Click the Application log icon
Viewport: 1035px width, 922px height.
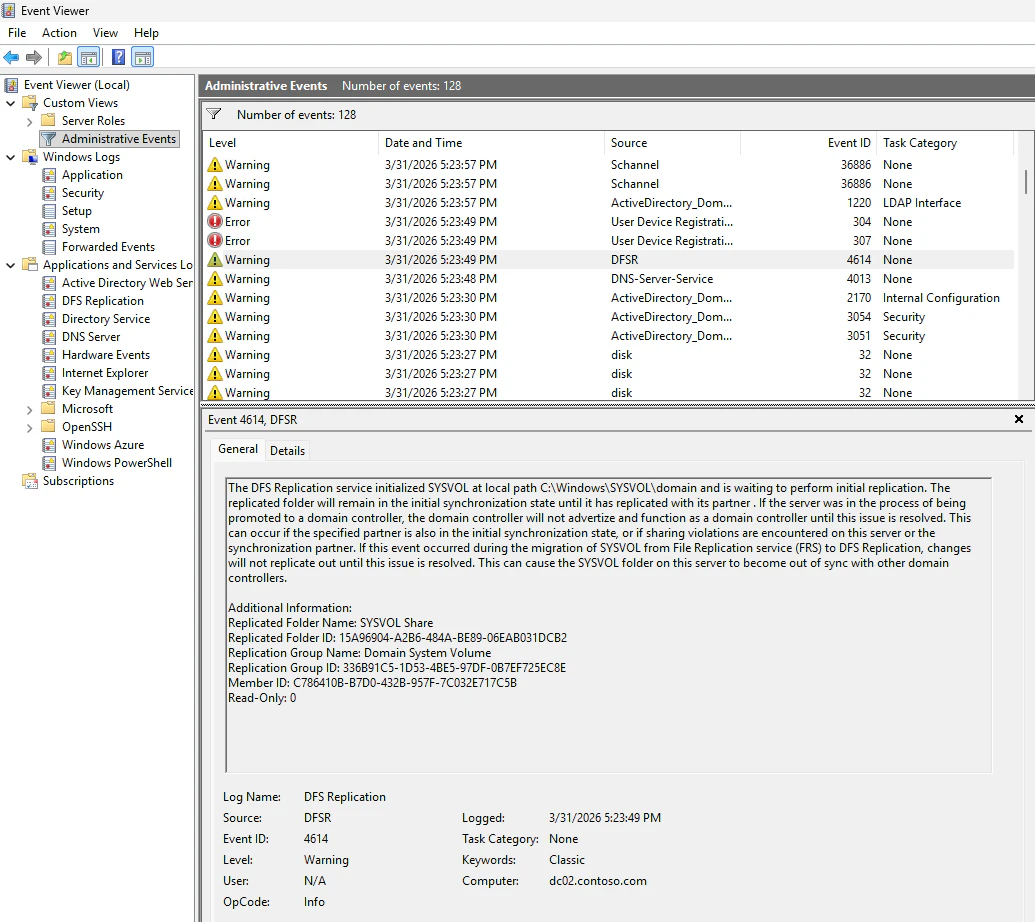tap(49, 175)
